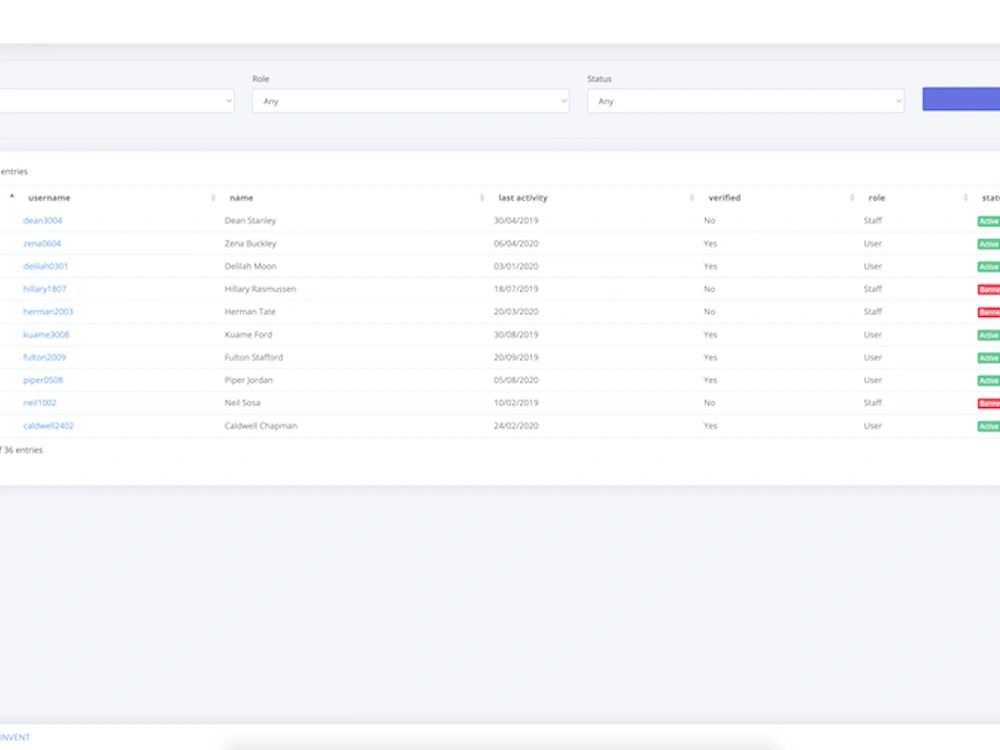View herman2003's profile link
The image size is (1000, 750).
point(47,311)
